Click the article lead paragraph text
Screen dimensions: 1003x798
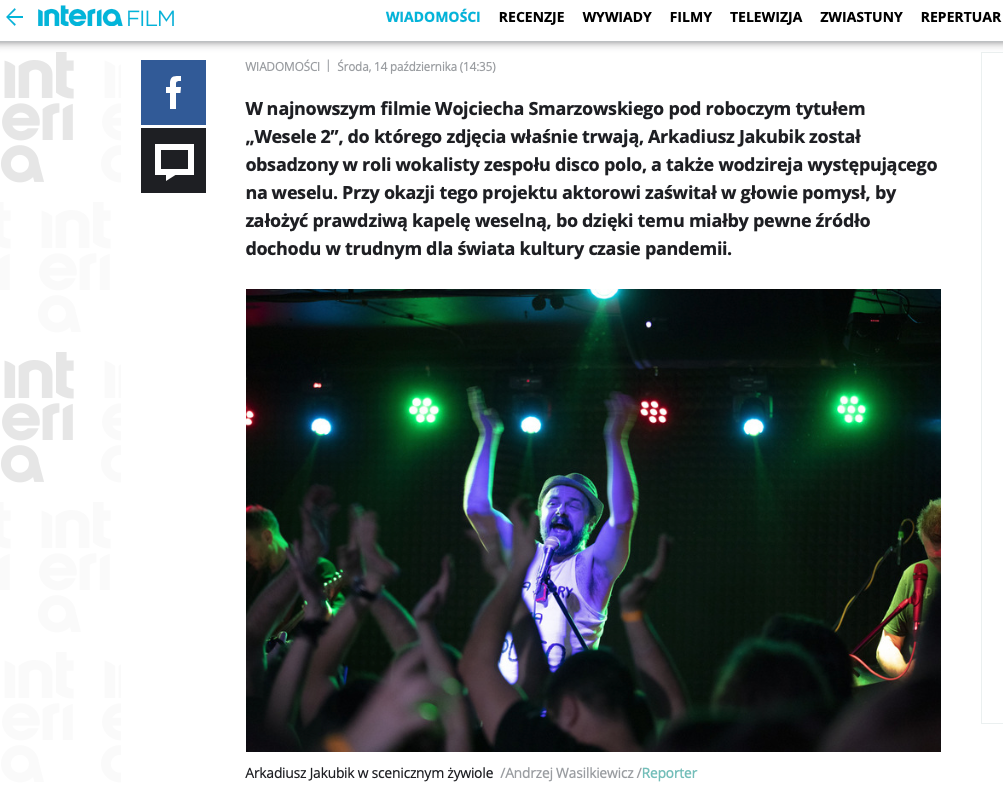click(591, 178)
